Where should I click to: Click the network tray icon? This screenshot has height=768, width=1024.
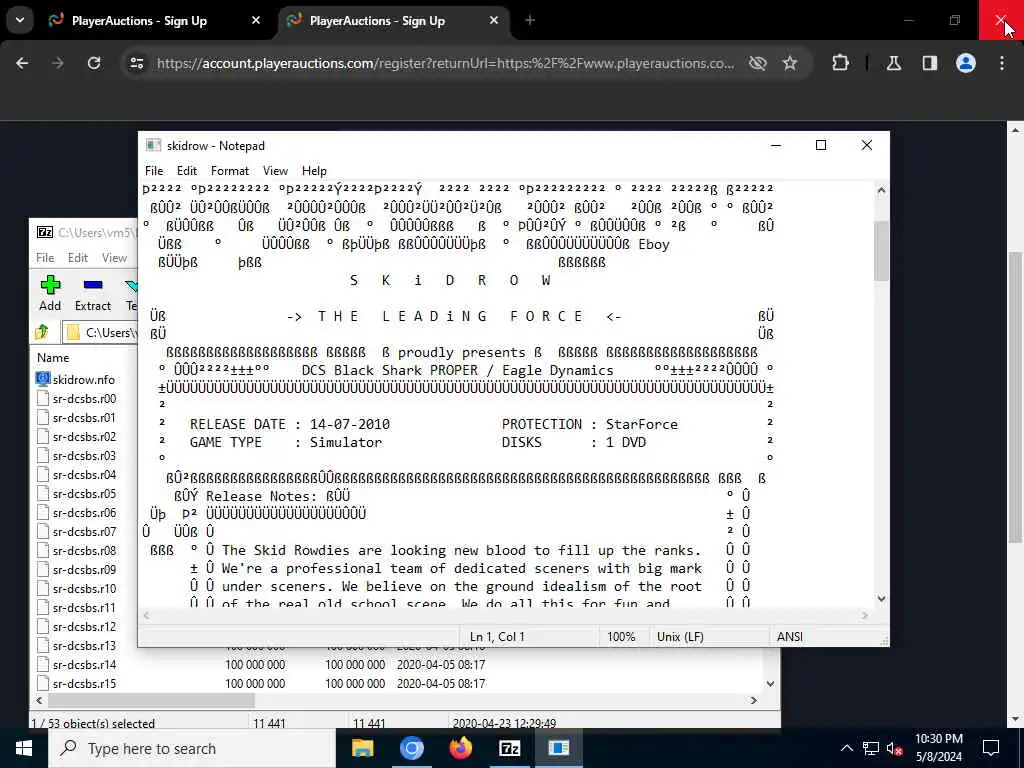pos(871,748)
